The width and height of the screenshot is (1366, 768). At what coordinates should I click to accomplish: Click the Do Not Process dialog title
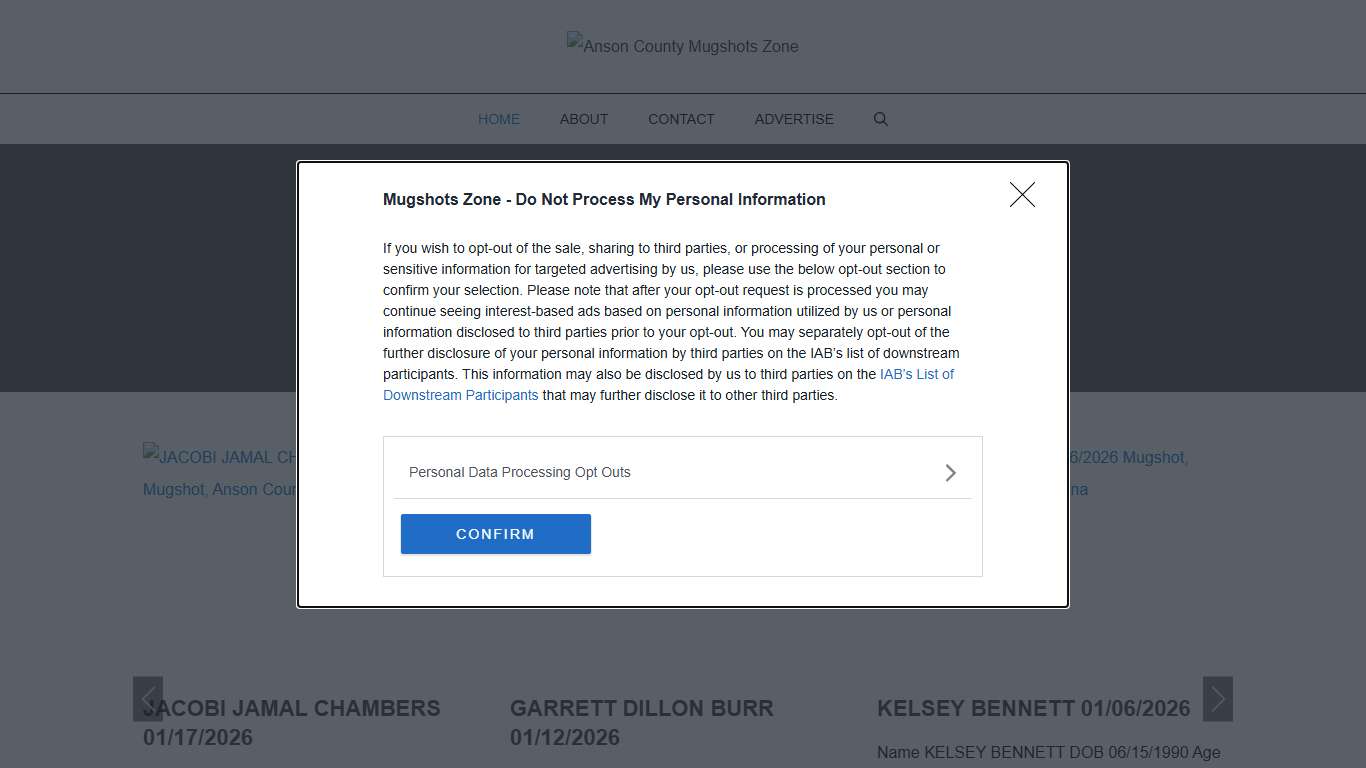pyautogui.click(x=604, y=199)
